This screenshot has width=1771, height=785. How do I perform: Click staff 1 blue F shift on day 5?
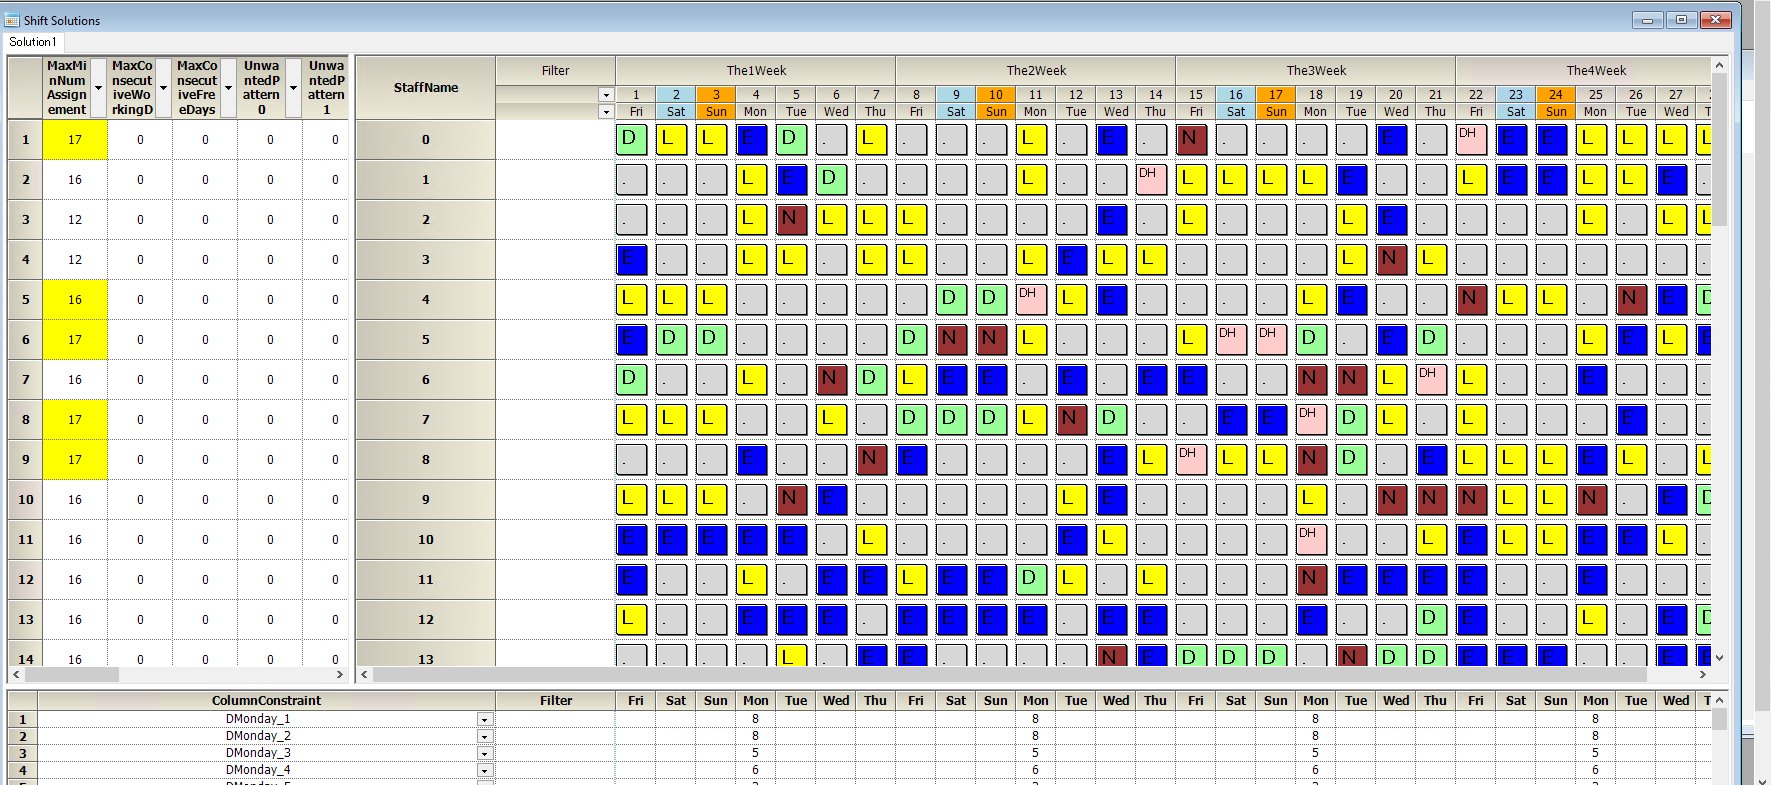click(791, 179)
